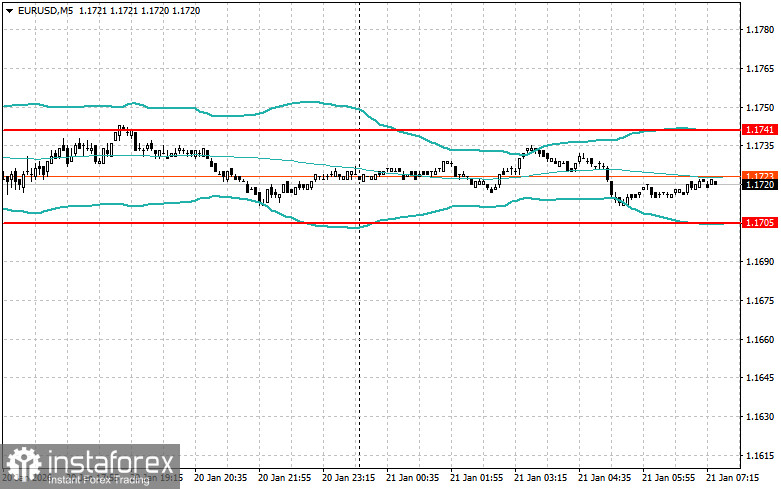Click the 1.1675 price scale value

click(760, 301)
